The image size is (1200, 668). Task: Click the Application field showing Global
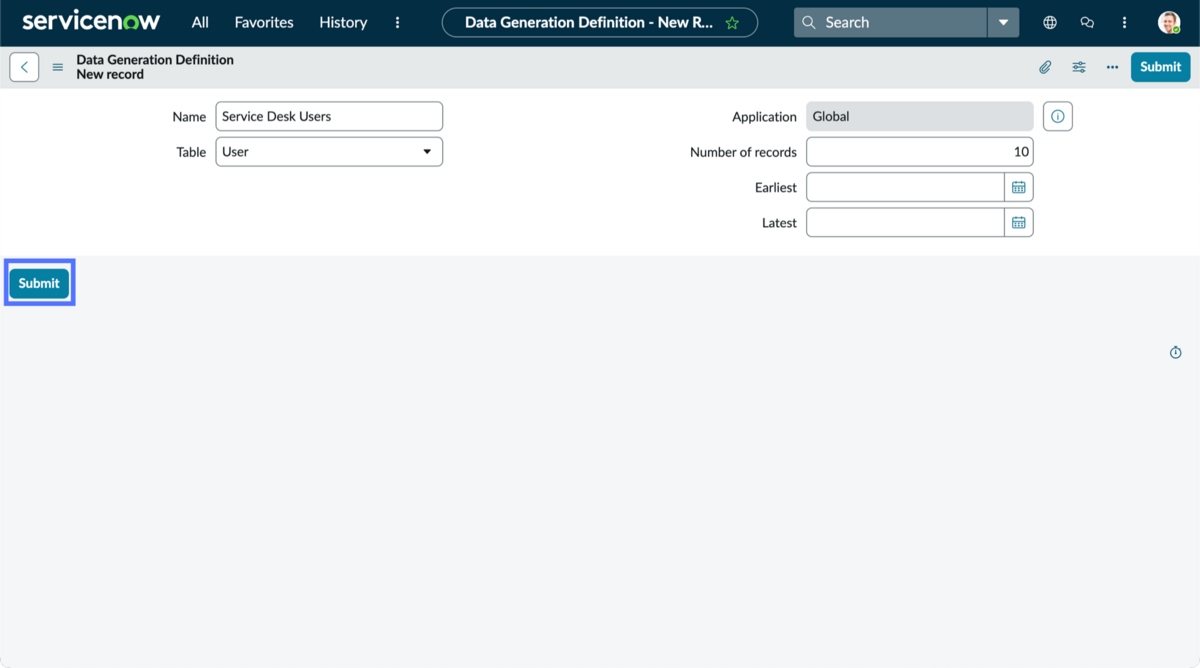pyautogui.click(x=920, y=116)
